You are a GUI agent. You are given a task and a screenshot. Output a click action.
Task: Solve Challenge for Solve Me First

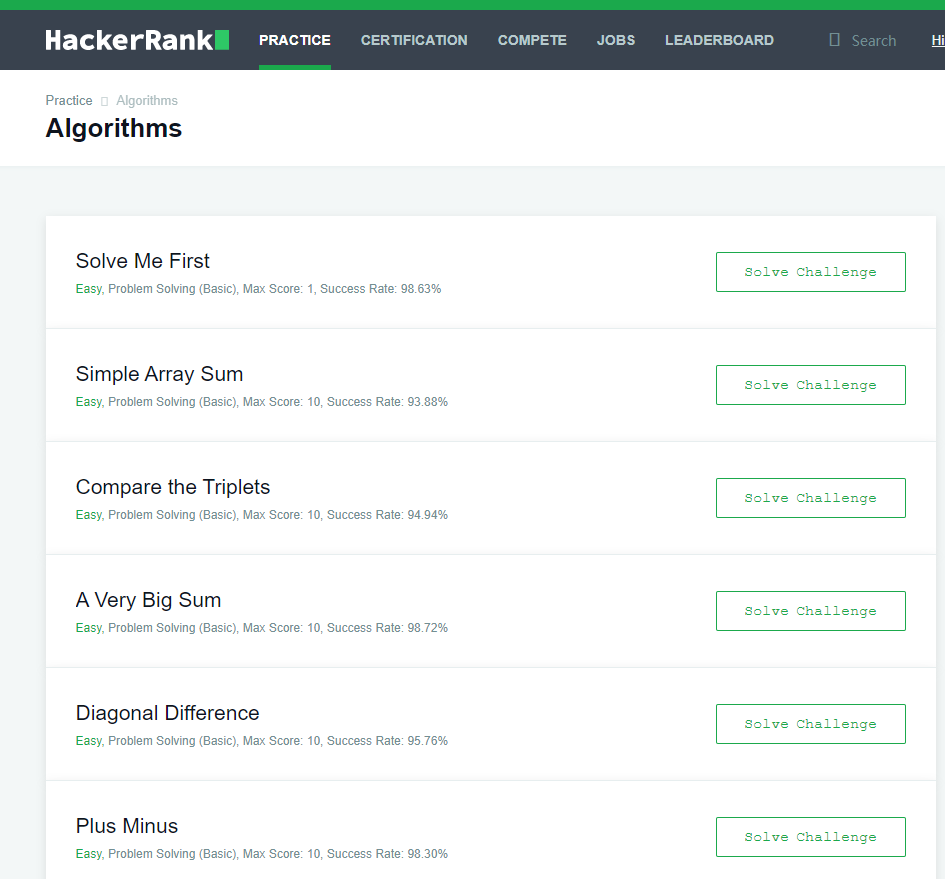pos(811,272)
